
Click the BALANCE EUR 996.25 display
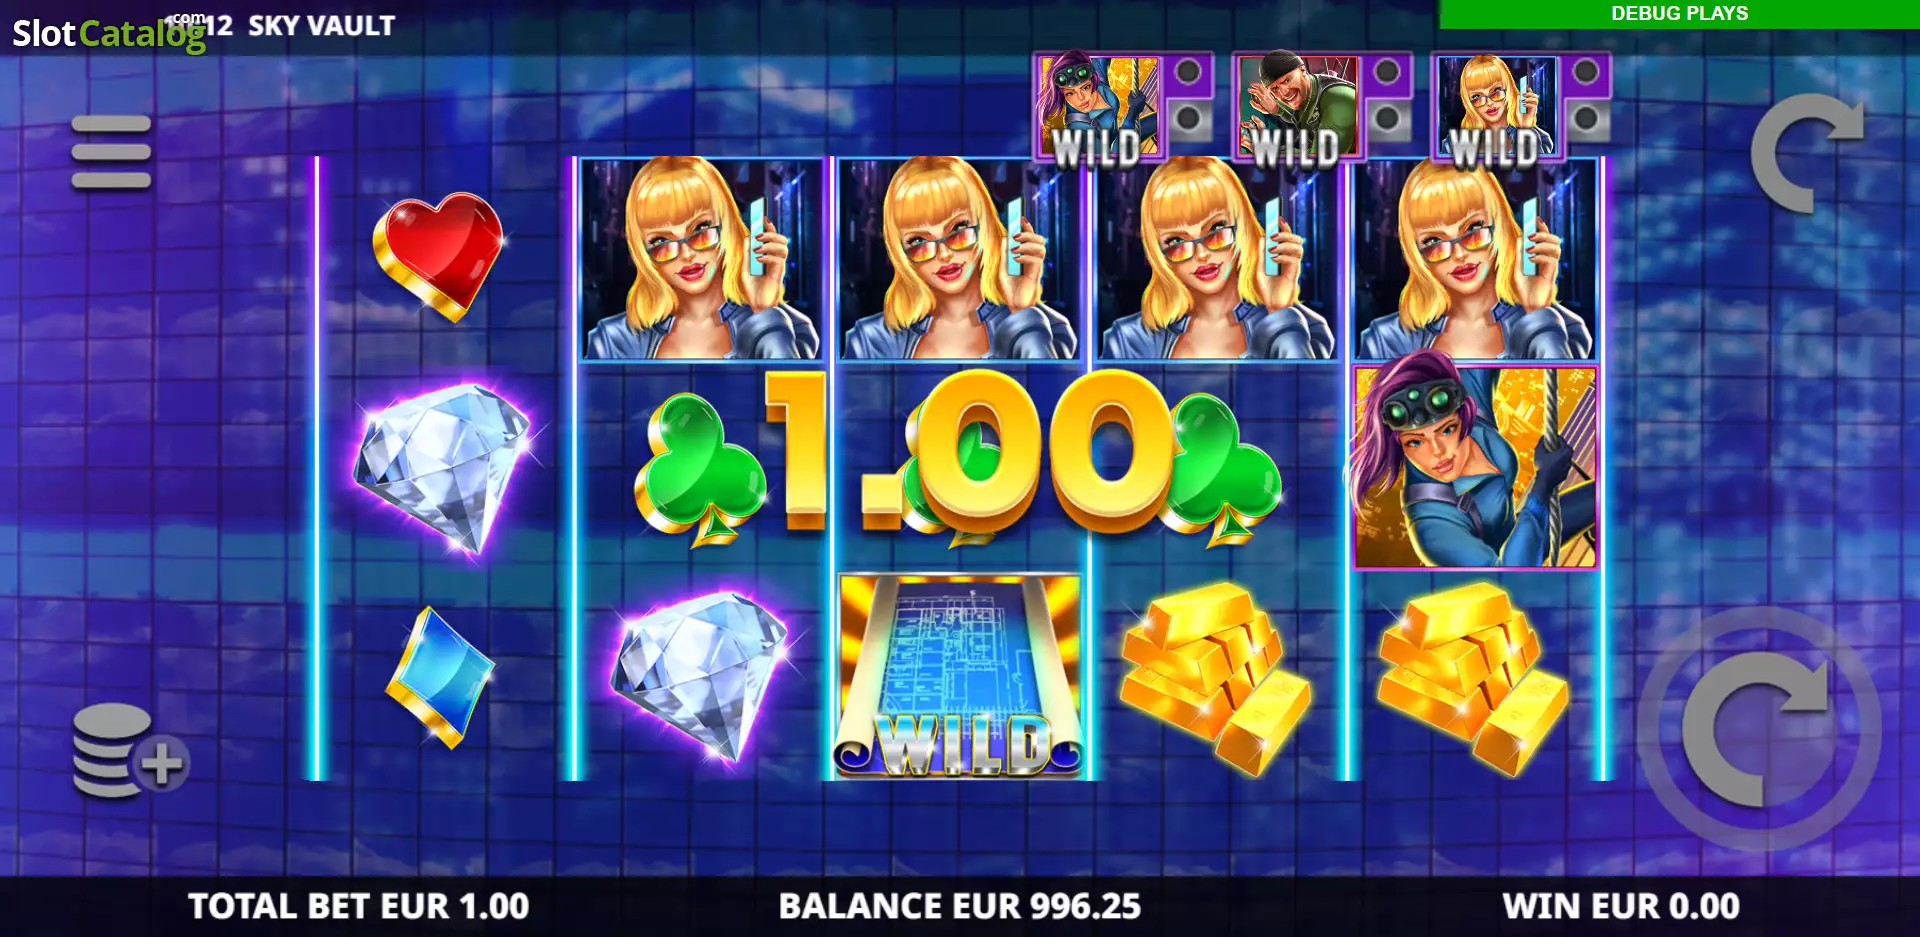(960, 906)
